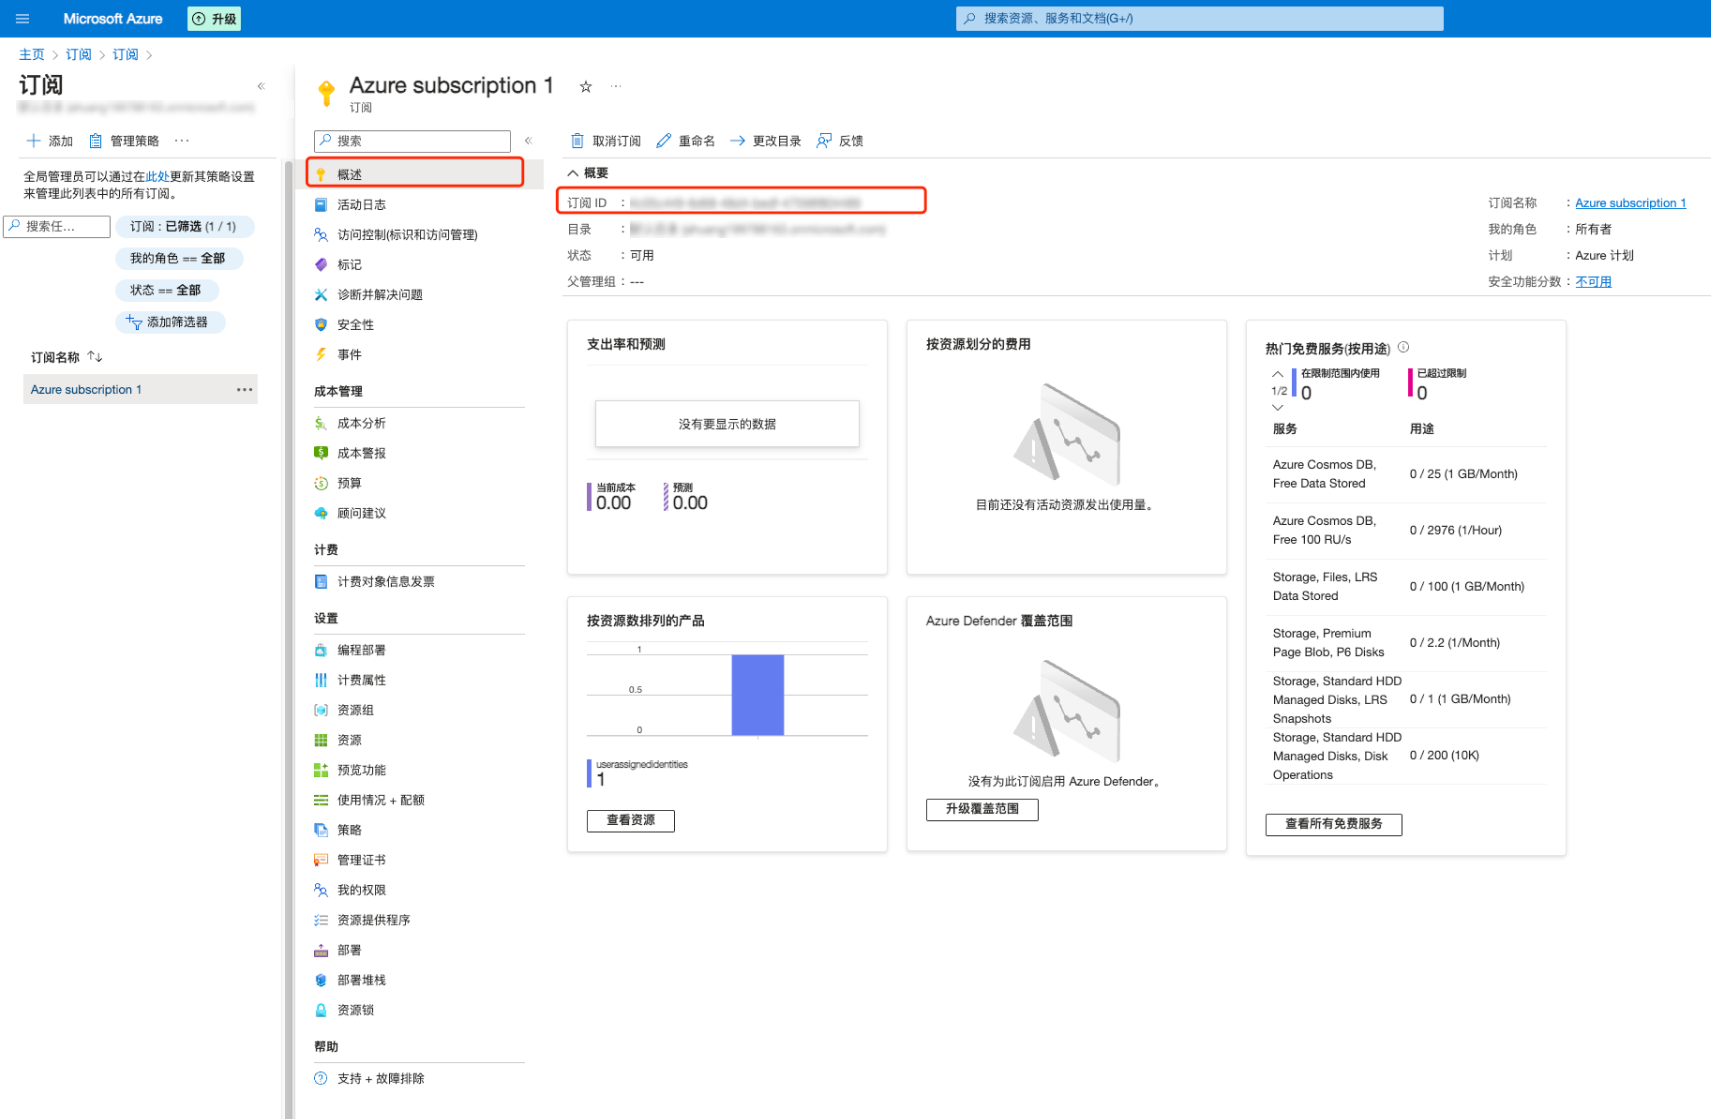Click the 事件 lightning icon
The height and width of the screenshot is (1119, 1711).
point(321,354)
